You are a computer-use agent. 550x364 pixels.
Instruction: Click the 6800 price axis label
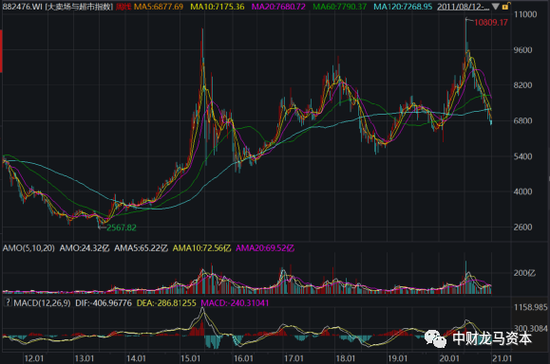coord(523,121)
